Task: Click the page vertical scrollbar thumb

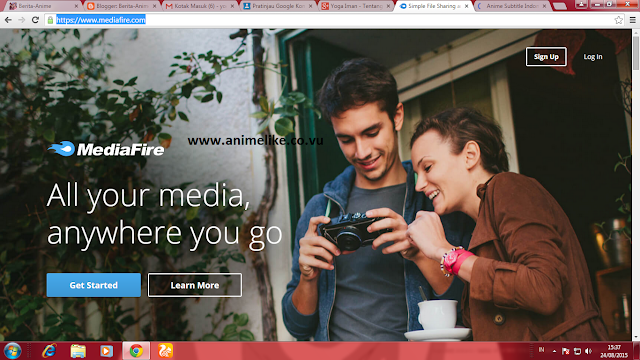Action: [636, 53]
